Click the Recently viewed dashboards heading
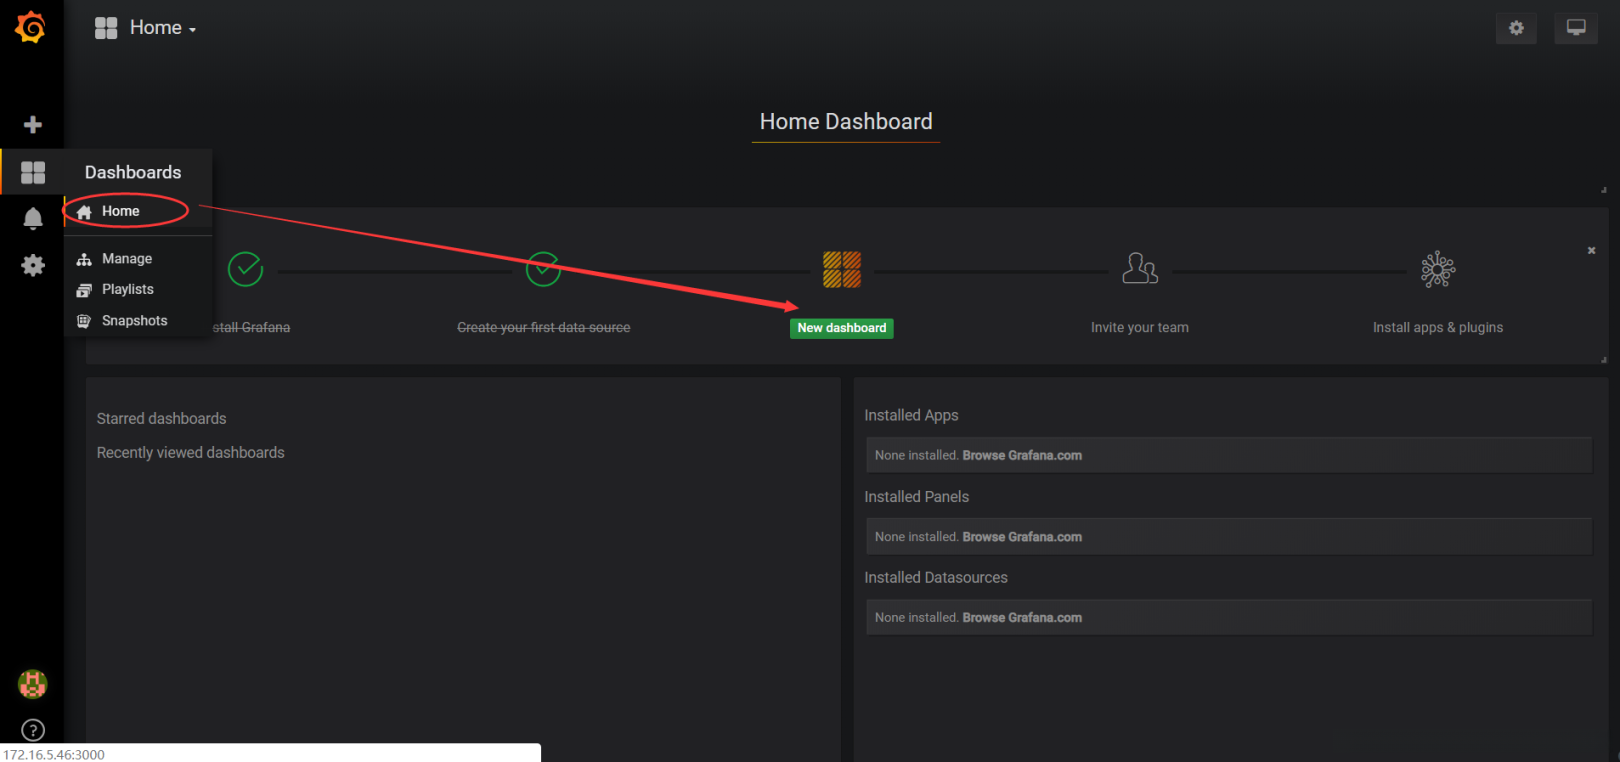 tap(191, 452)
